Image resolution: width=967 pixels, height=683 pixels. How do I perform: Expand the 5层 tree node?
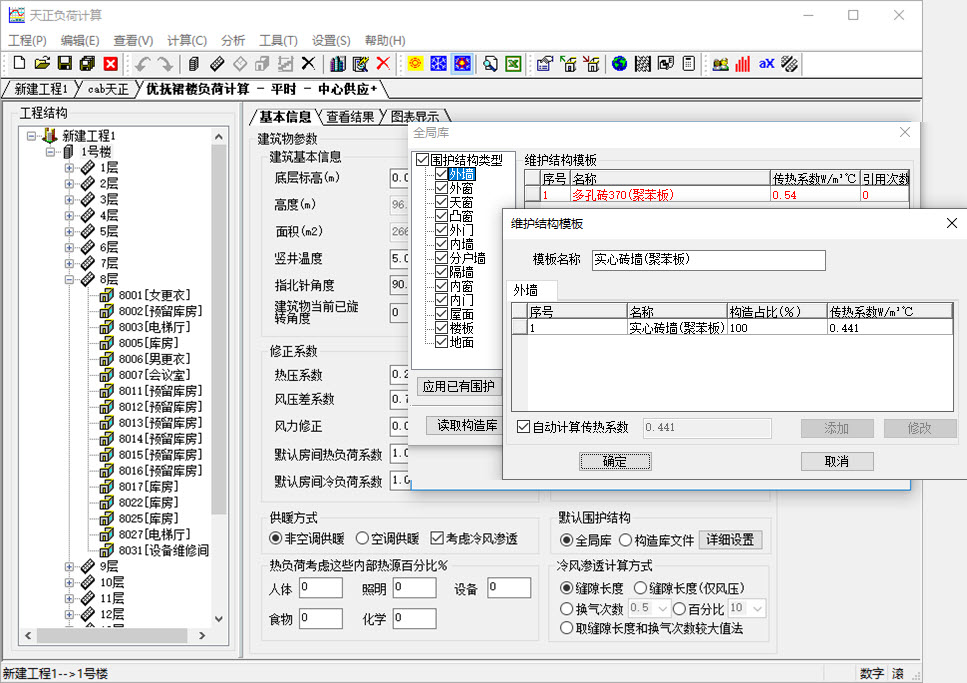[69, 231]
